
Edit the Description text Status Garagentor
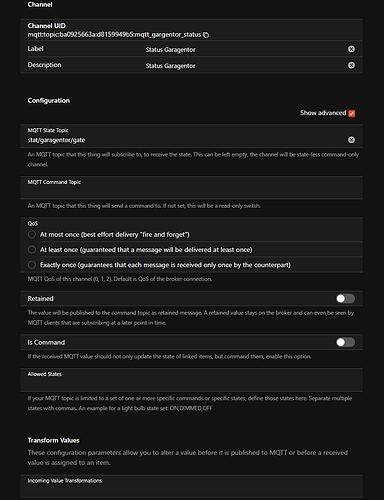tap(170, 66)
